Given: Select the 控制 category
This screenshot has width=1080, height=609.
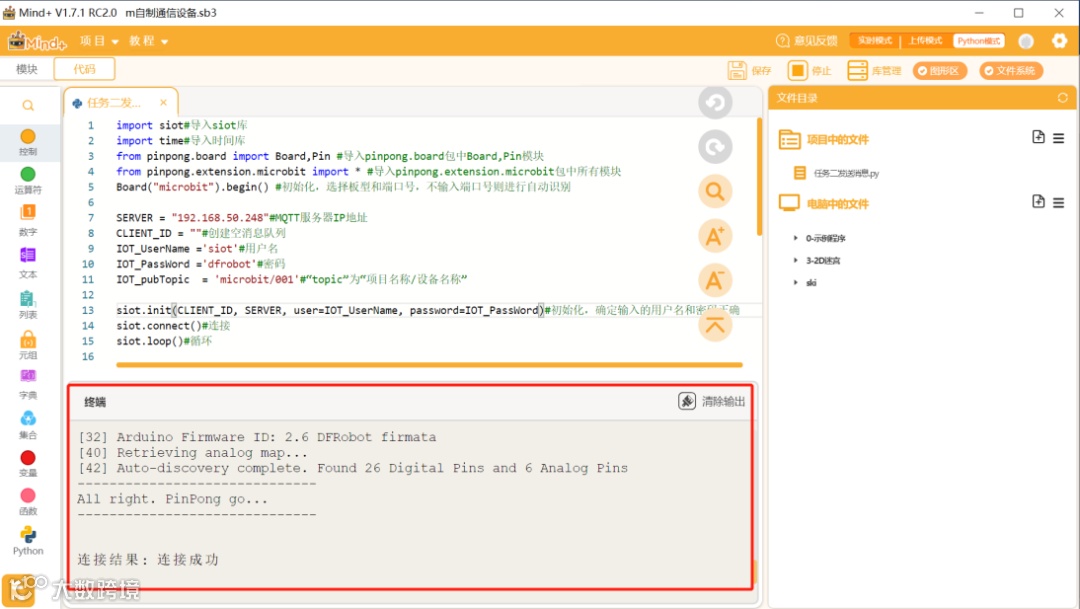Looking at the screenshot, I should [x=28, y=142].
